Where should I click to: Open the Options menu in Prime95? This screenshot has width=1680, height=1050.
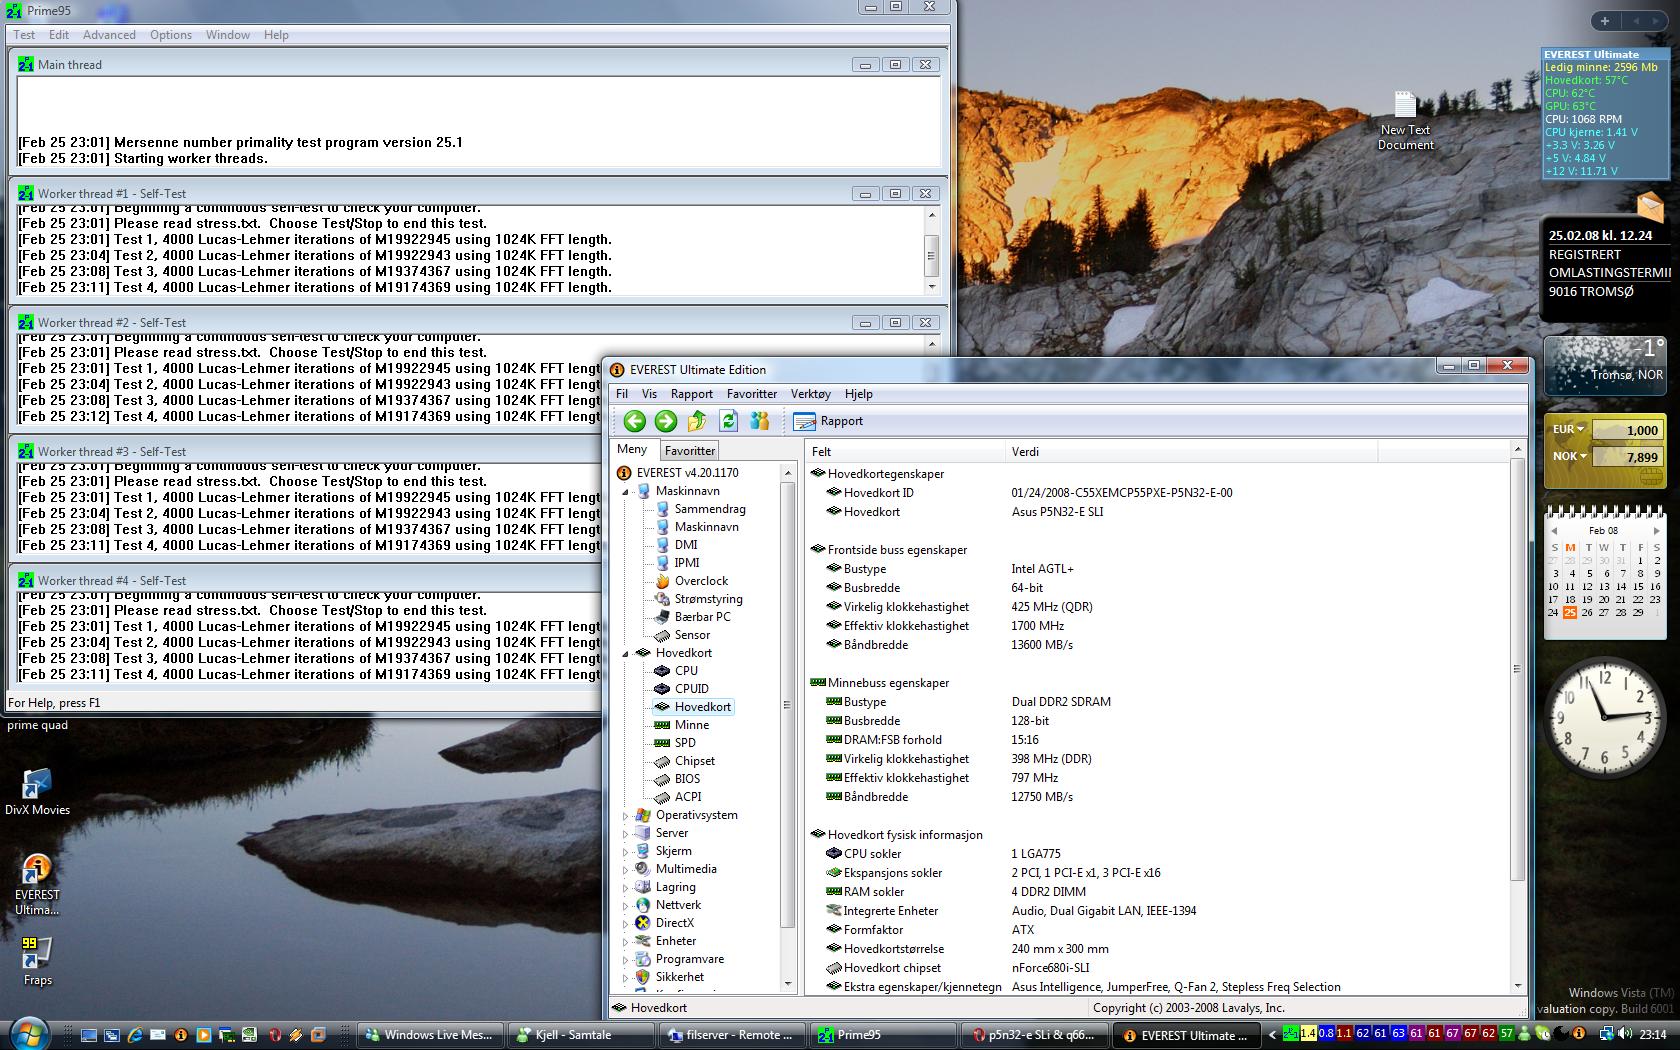(171, 35)
